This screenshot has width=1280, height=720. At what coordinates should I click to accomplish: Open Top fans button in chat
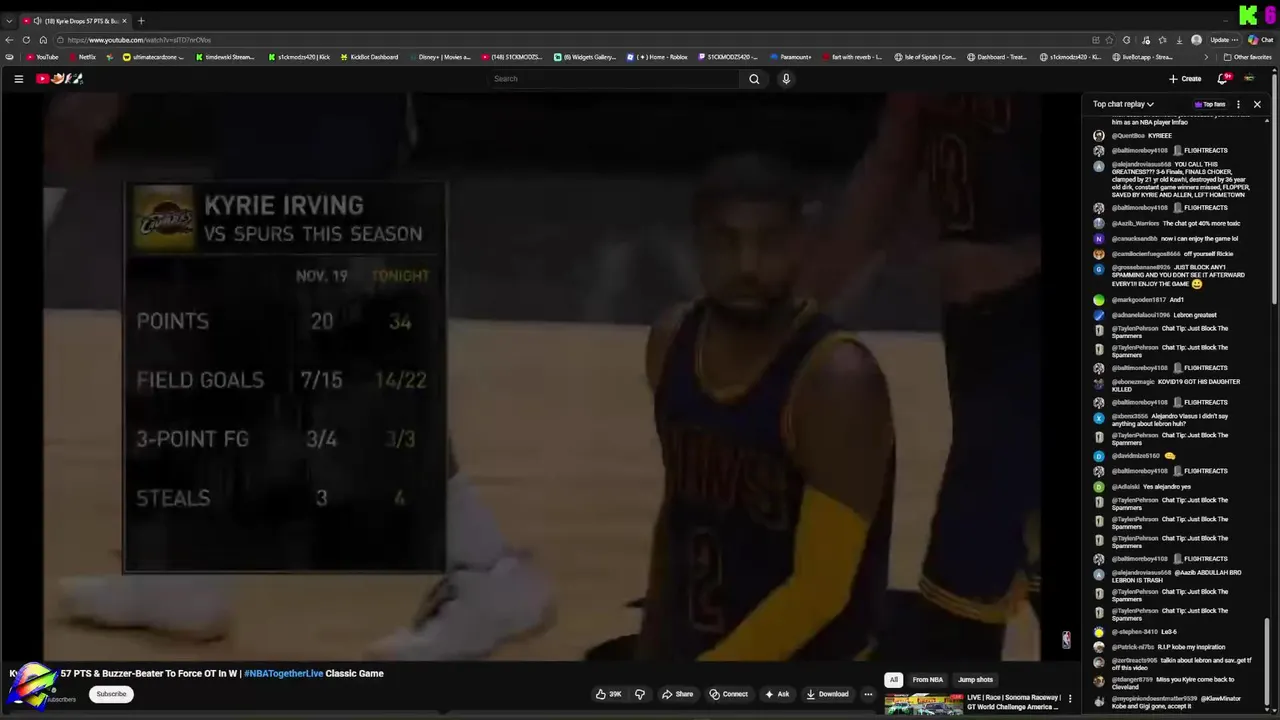pos(1210,104)
